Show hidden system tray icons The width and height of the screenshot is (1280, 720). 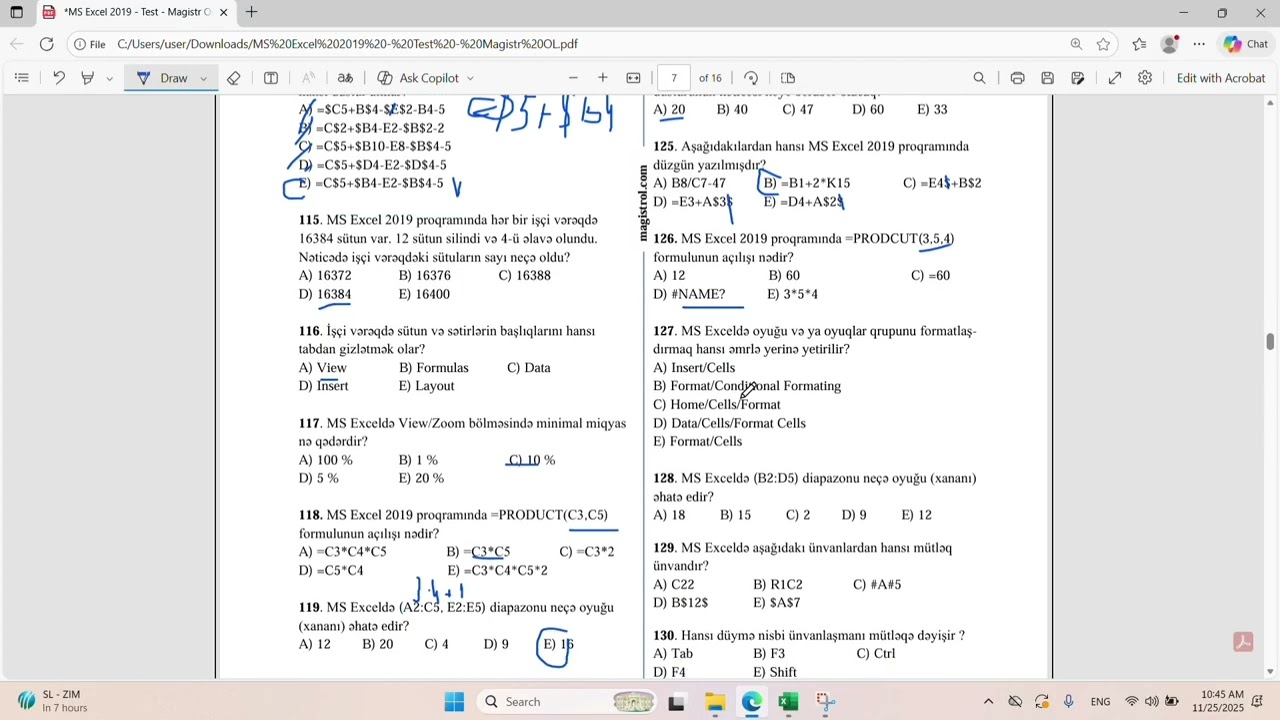pos(988,702)
